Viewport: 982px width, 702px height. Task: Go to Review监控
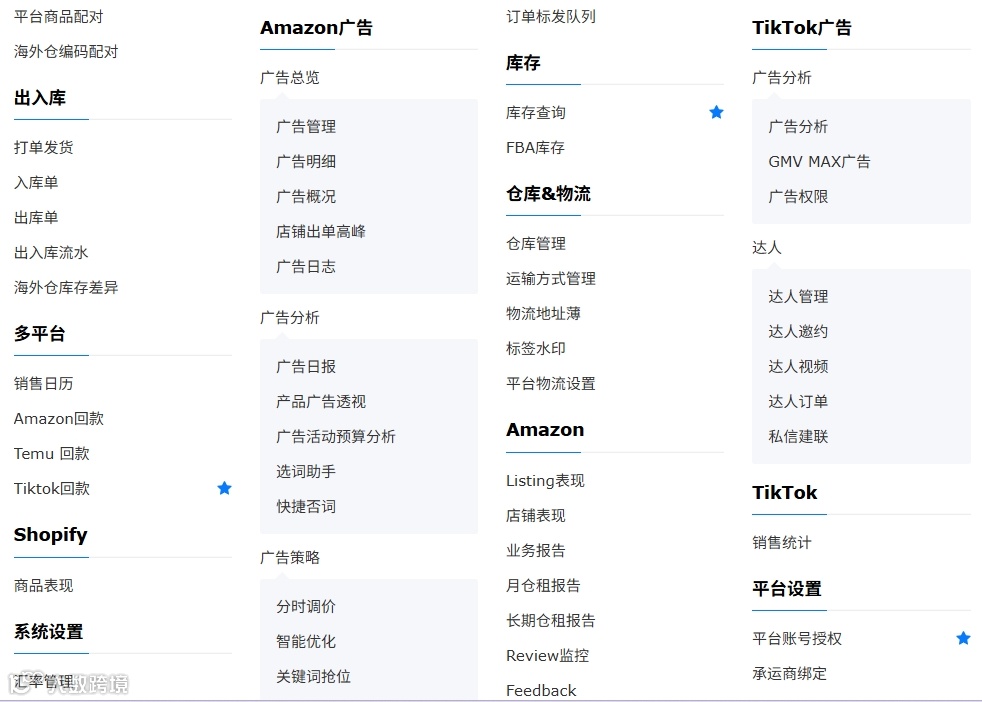pyautogui.click(x=547, y=656)
